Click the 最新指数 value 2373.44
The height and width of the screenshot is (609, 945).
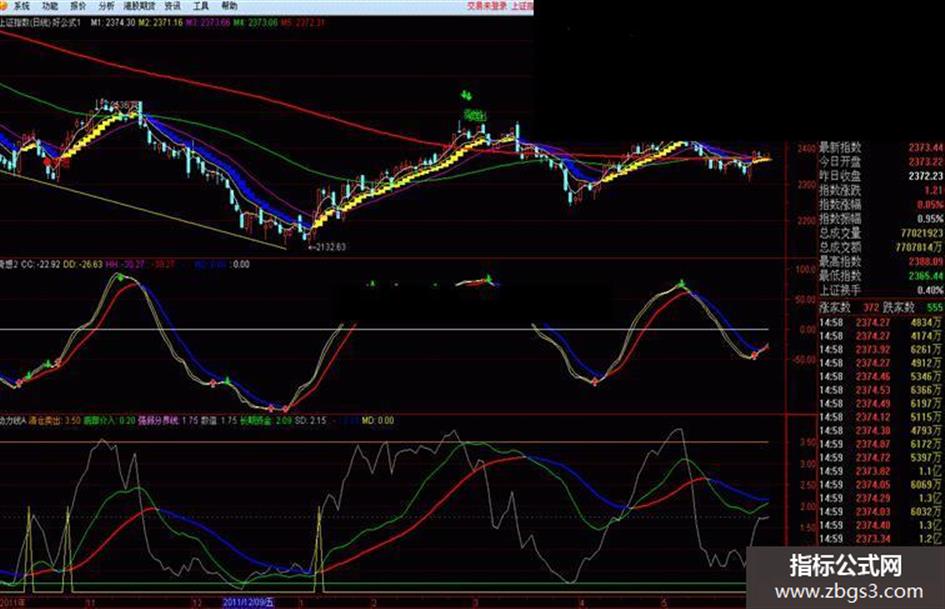coord(926,148)
